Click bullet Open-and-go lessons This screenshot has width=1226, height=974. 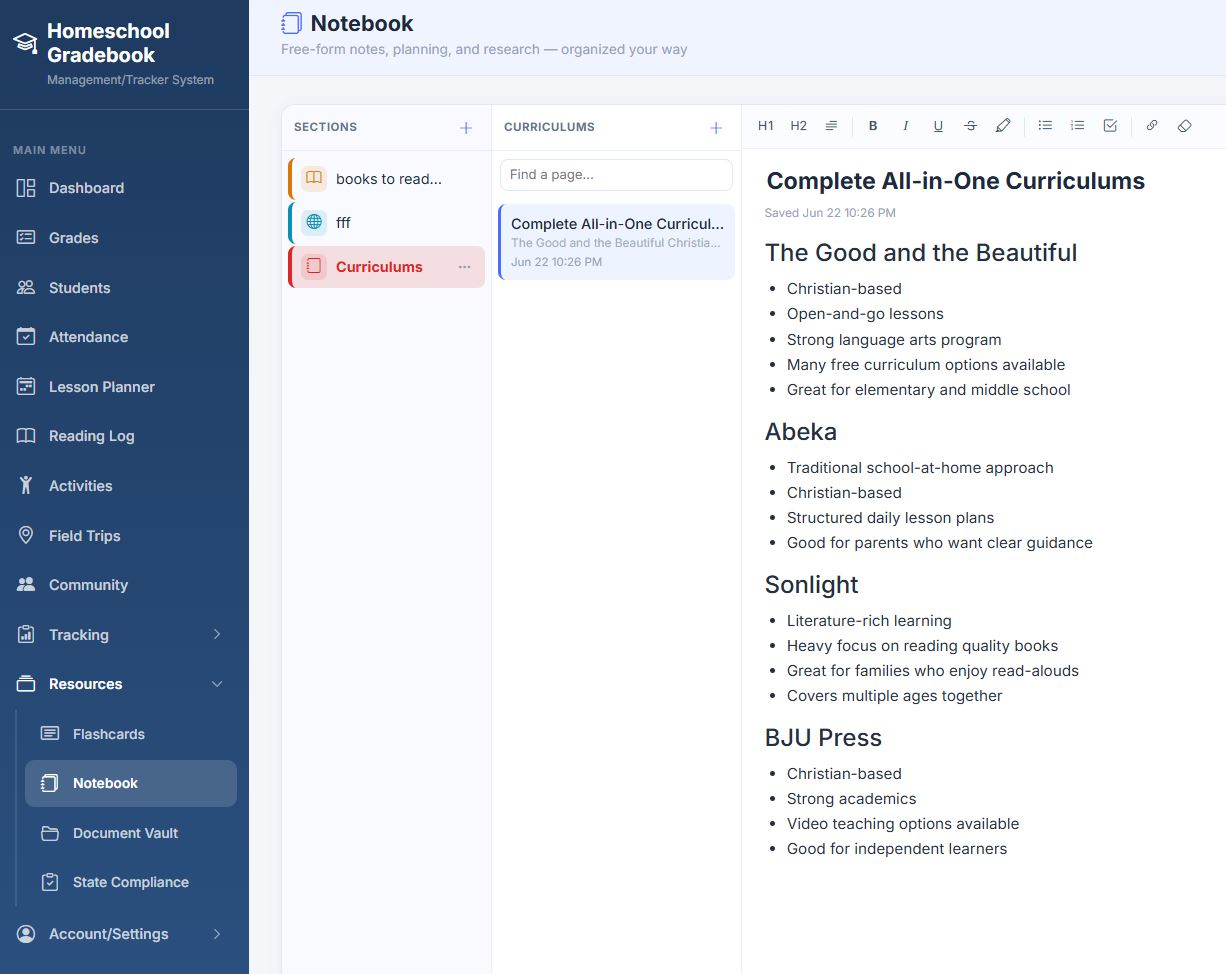tap(865, 314)
